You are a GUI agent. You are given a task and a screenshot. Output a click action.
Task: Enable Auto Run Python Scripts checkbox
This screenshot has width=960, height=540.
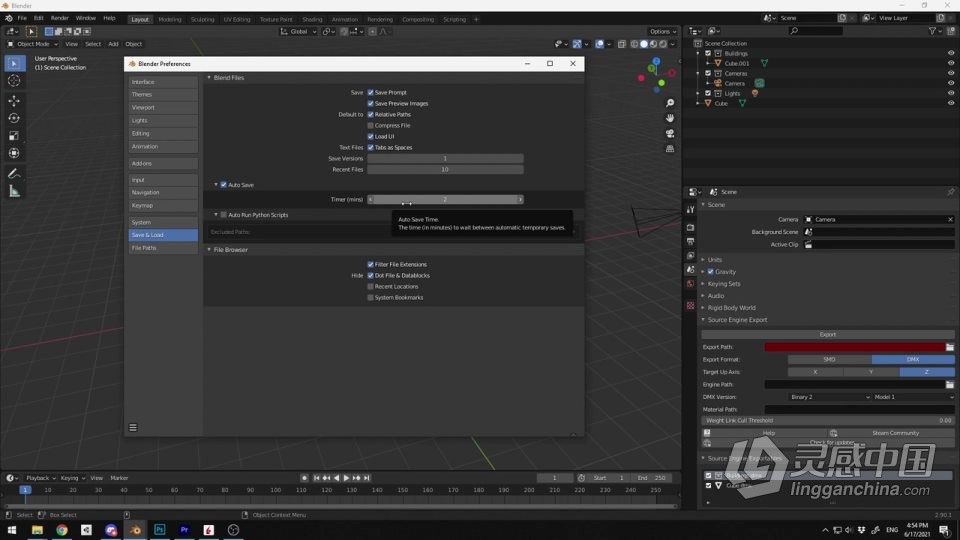point(223,215)
